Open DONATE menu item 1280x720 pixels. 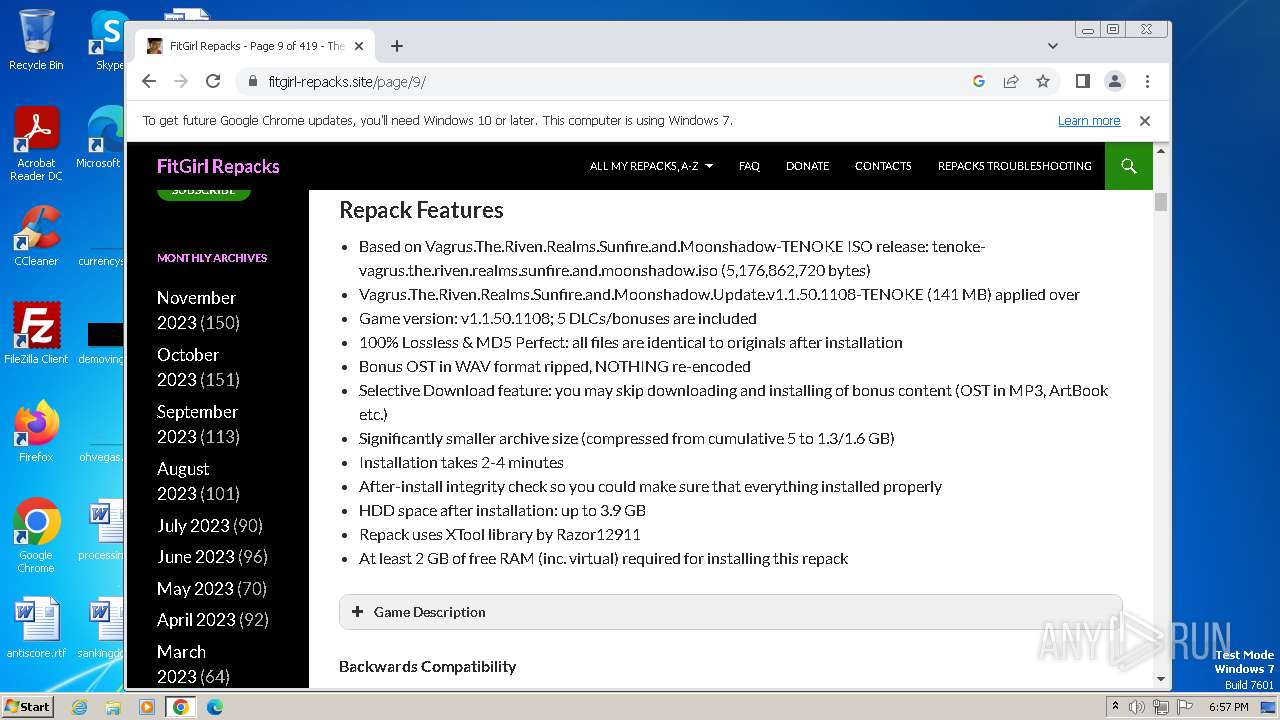coord(807,166)
